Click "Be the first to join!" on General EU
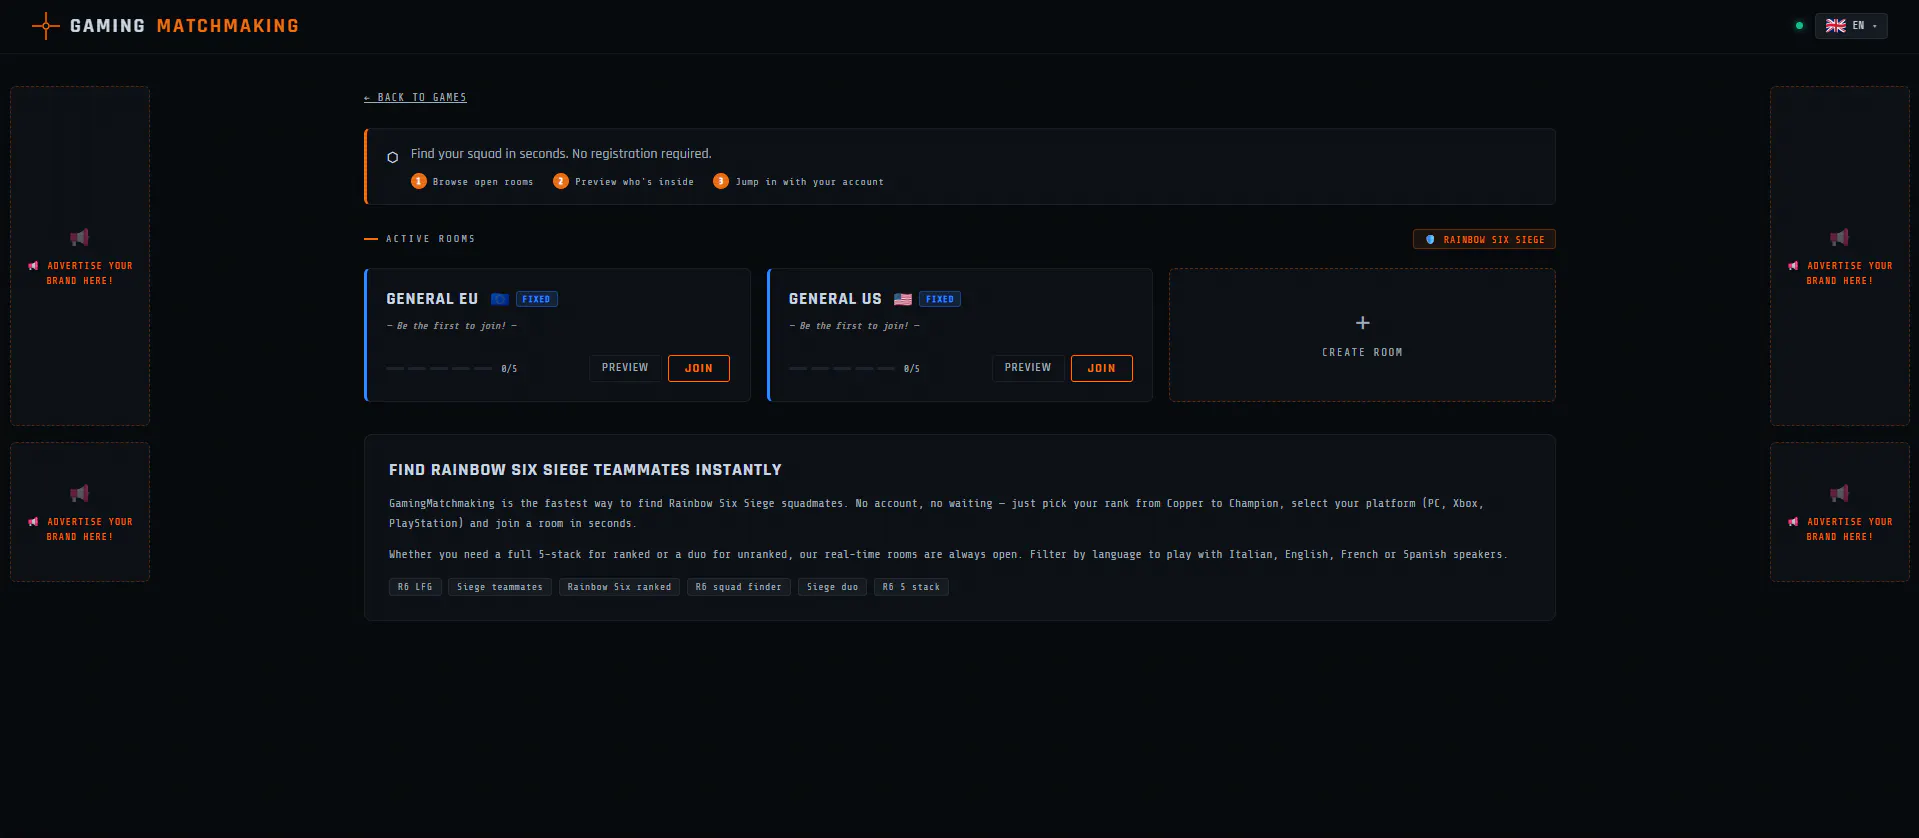1919x838 pixels. [x=452, y=326]
